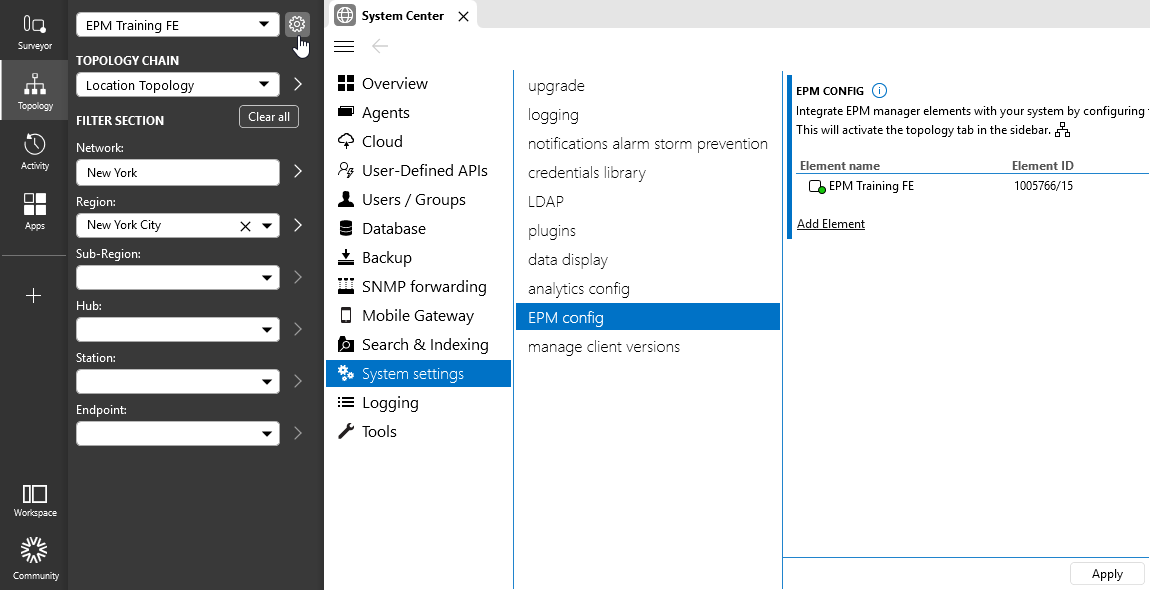The width and height of the screenshot is (1150, 590).
Task: Click the plus add-sidebar-item icon
Action: coord(34,296)
